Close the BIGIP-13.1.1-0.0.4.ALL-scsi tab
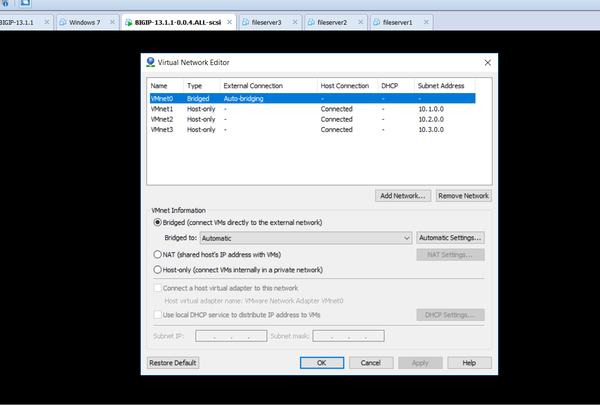This screenshot has height=405, width=600. tap(229, 22)
